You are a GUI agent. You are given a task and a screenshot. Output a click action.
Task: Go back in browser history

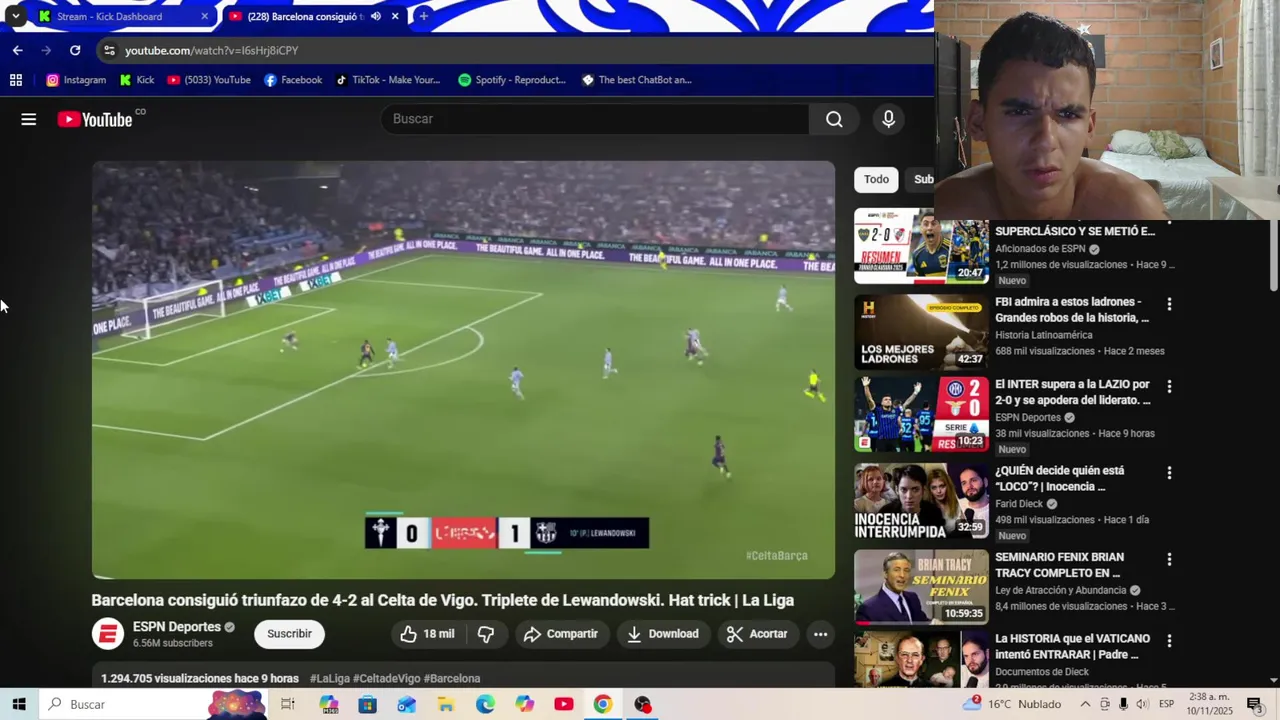point(17,50)
